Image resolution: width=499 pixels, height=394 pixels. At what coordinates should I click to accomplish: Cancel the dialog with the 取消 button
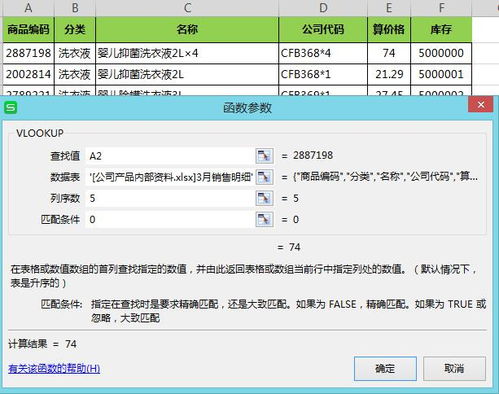454,368
